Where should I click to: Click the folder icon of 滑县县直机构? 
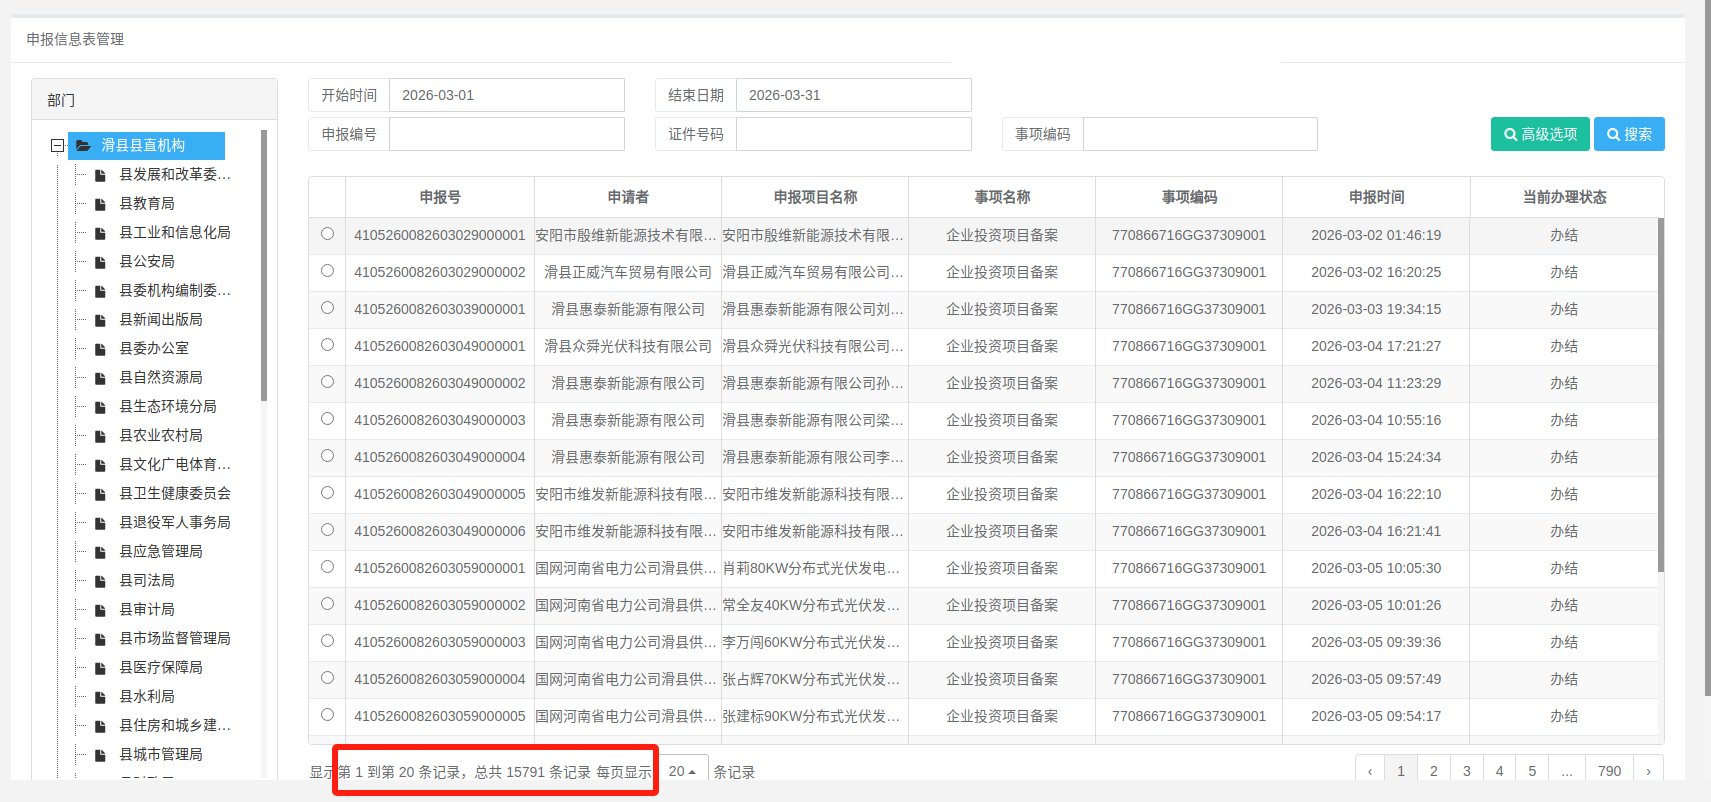coord(84,146)
